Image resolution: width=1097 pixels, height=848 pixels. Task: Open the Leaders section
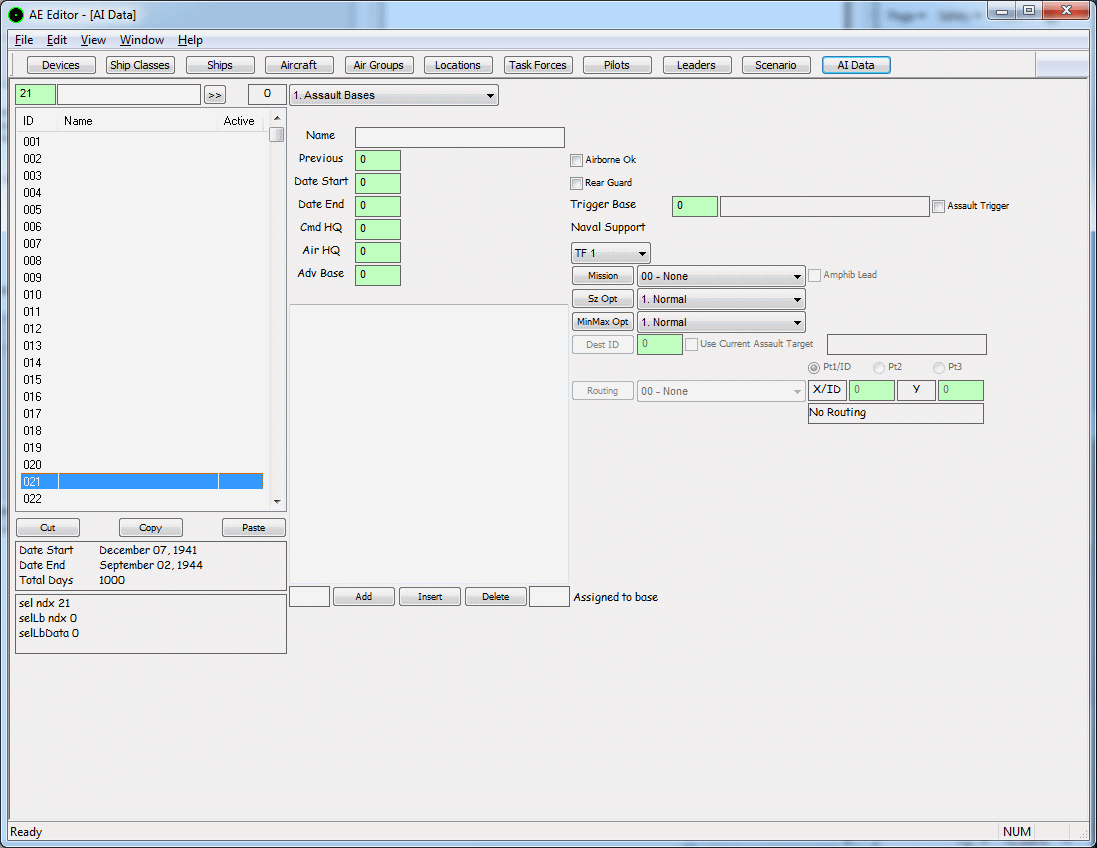pos(697,65)
